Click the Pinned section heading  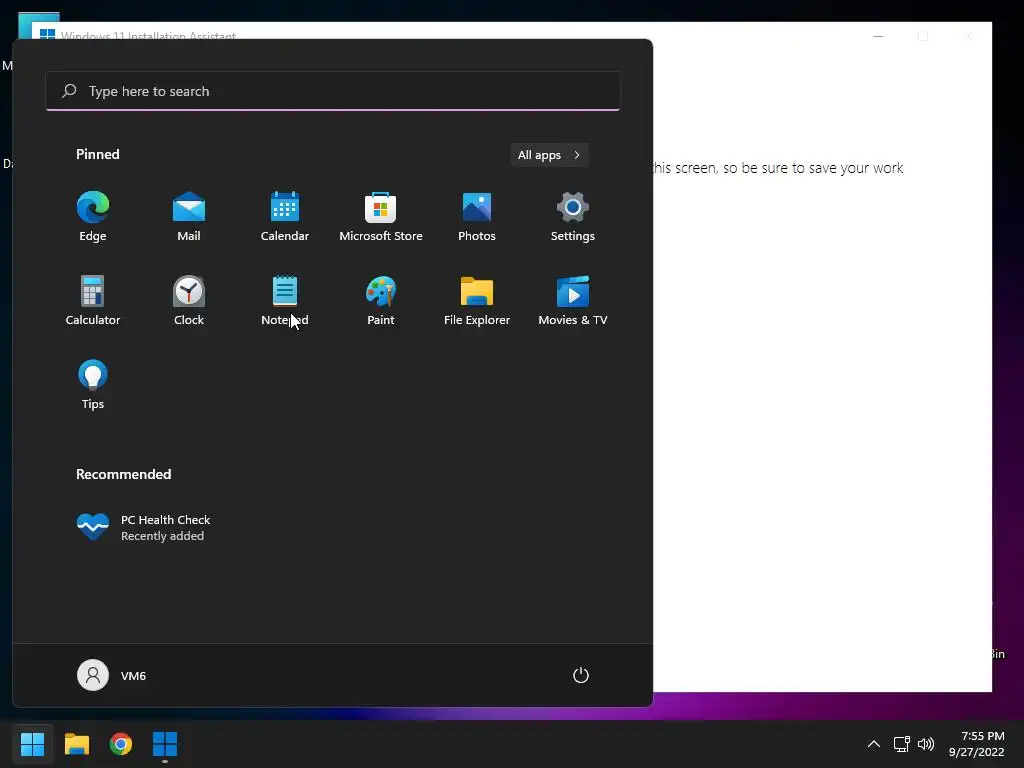tap(98, 154)
